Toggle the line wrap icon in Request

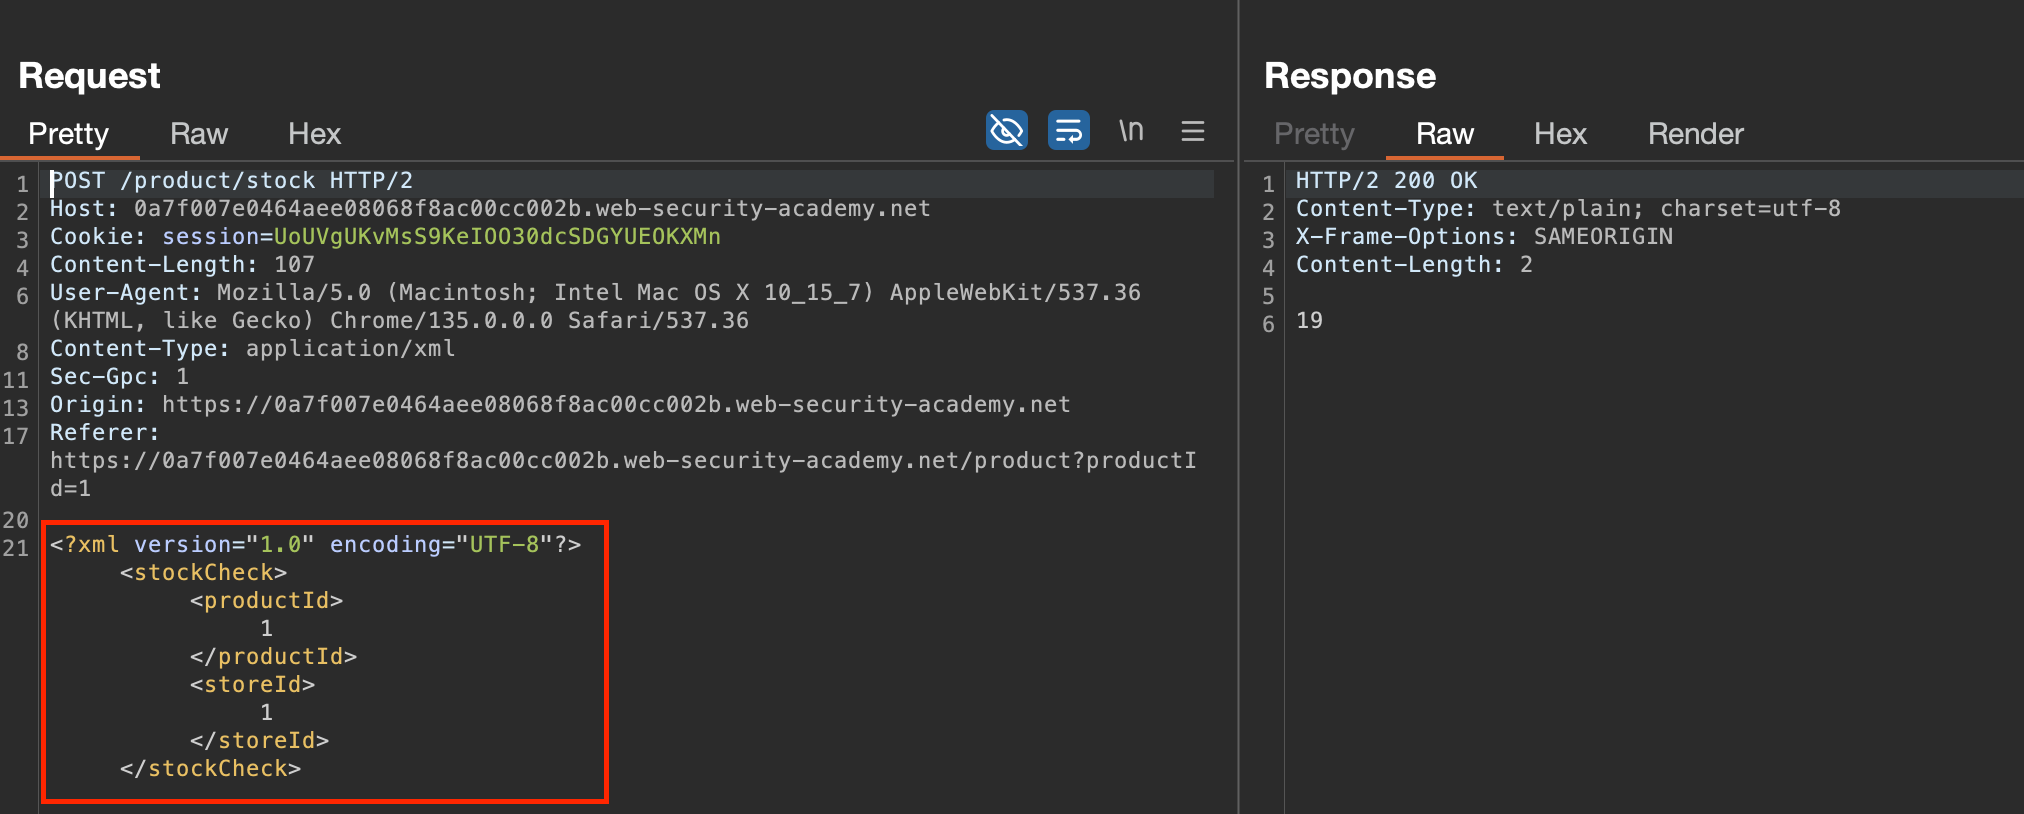click(1068, 131)
